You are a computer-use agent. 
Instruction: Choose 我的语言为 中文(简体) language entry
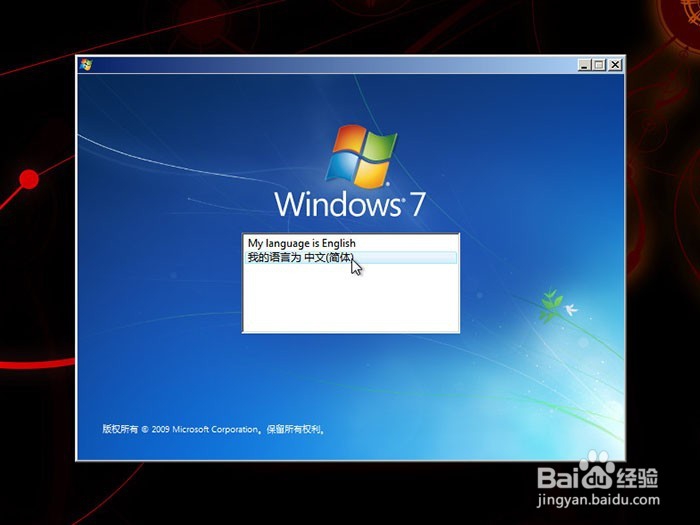(x=350, y=258)
